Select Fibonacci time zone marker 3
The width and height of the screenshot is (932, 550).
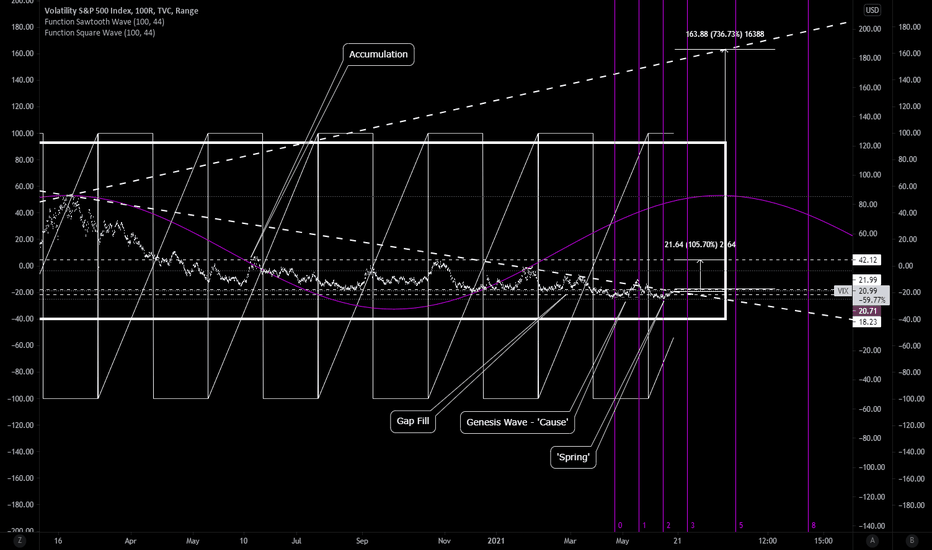pyautogui.click(x=692, y=526)
